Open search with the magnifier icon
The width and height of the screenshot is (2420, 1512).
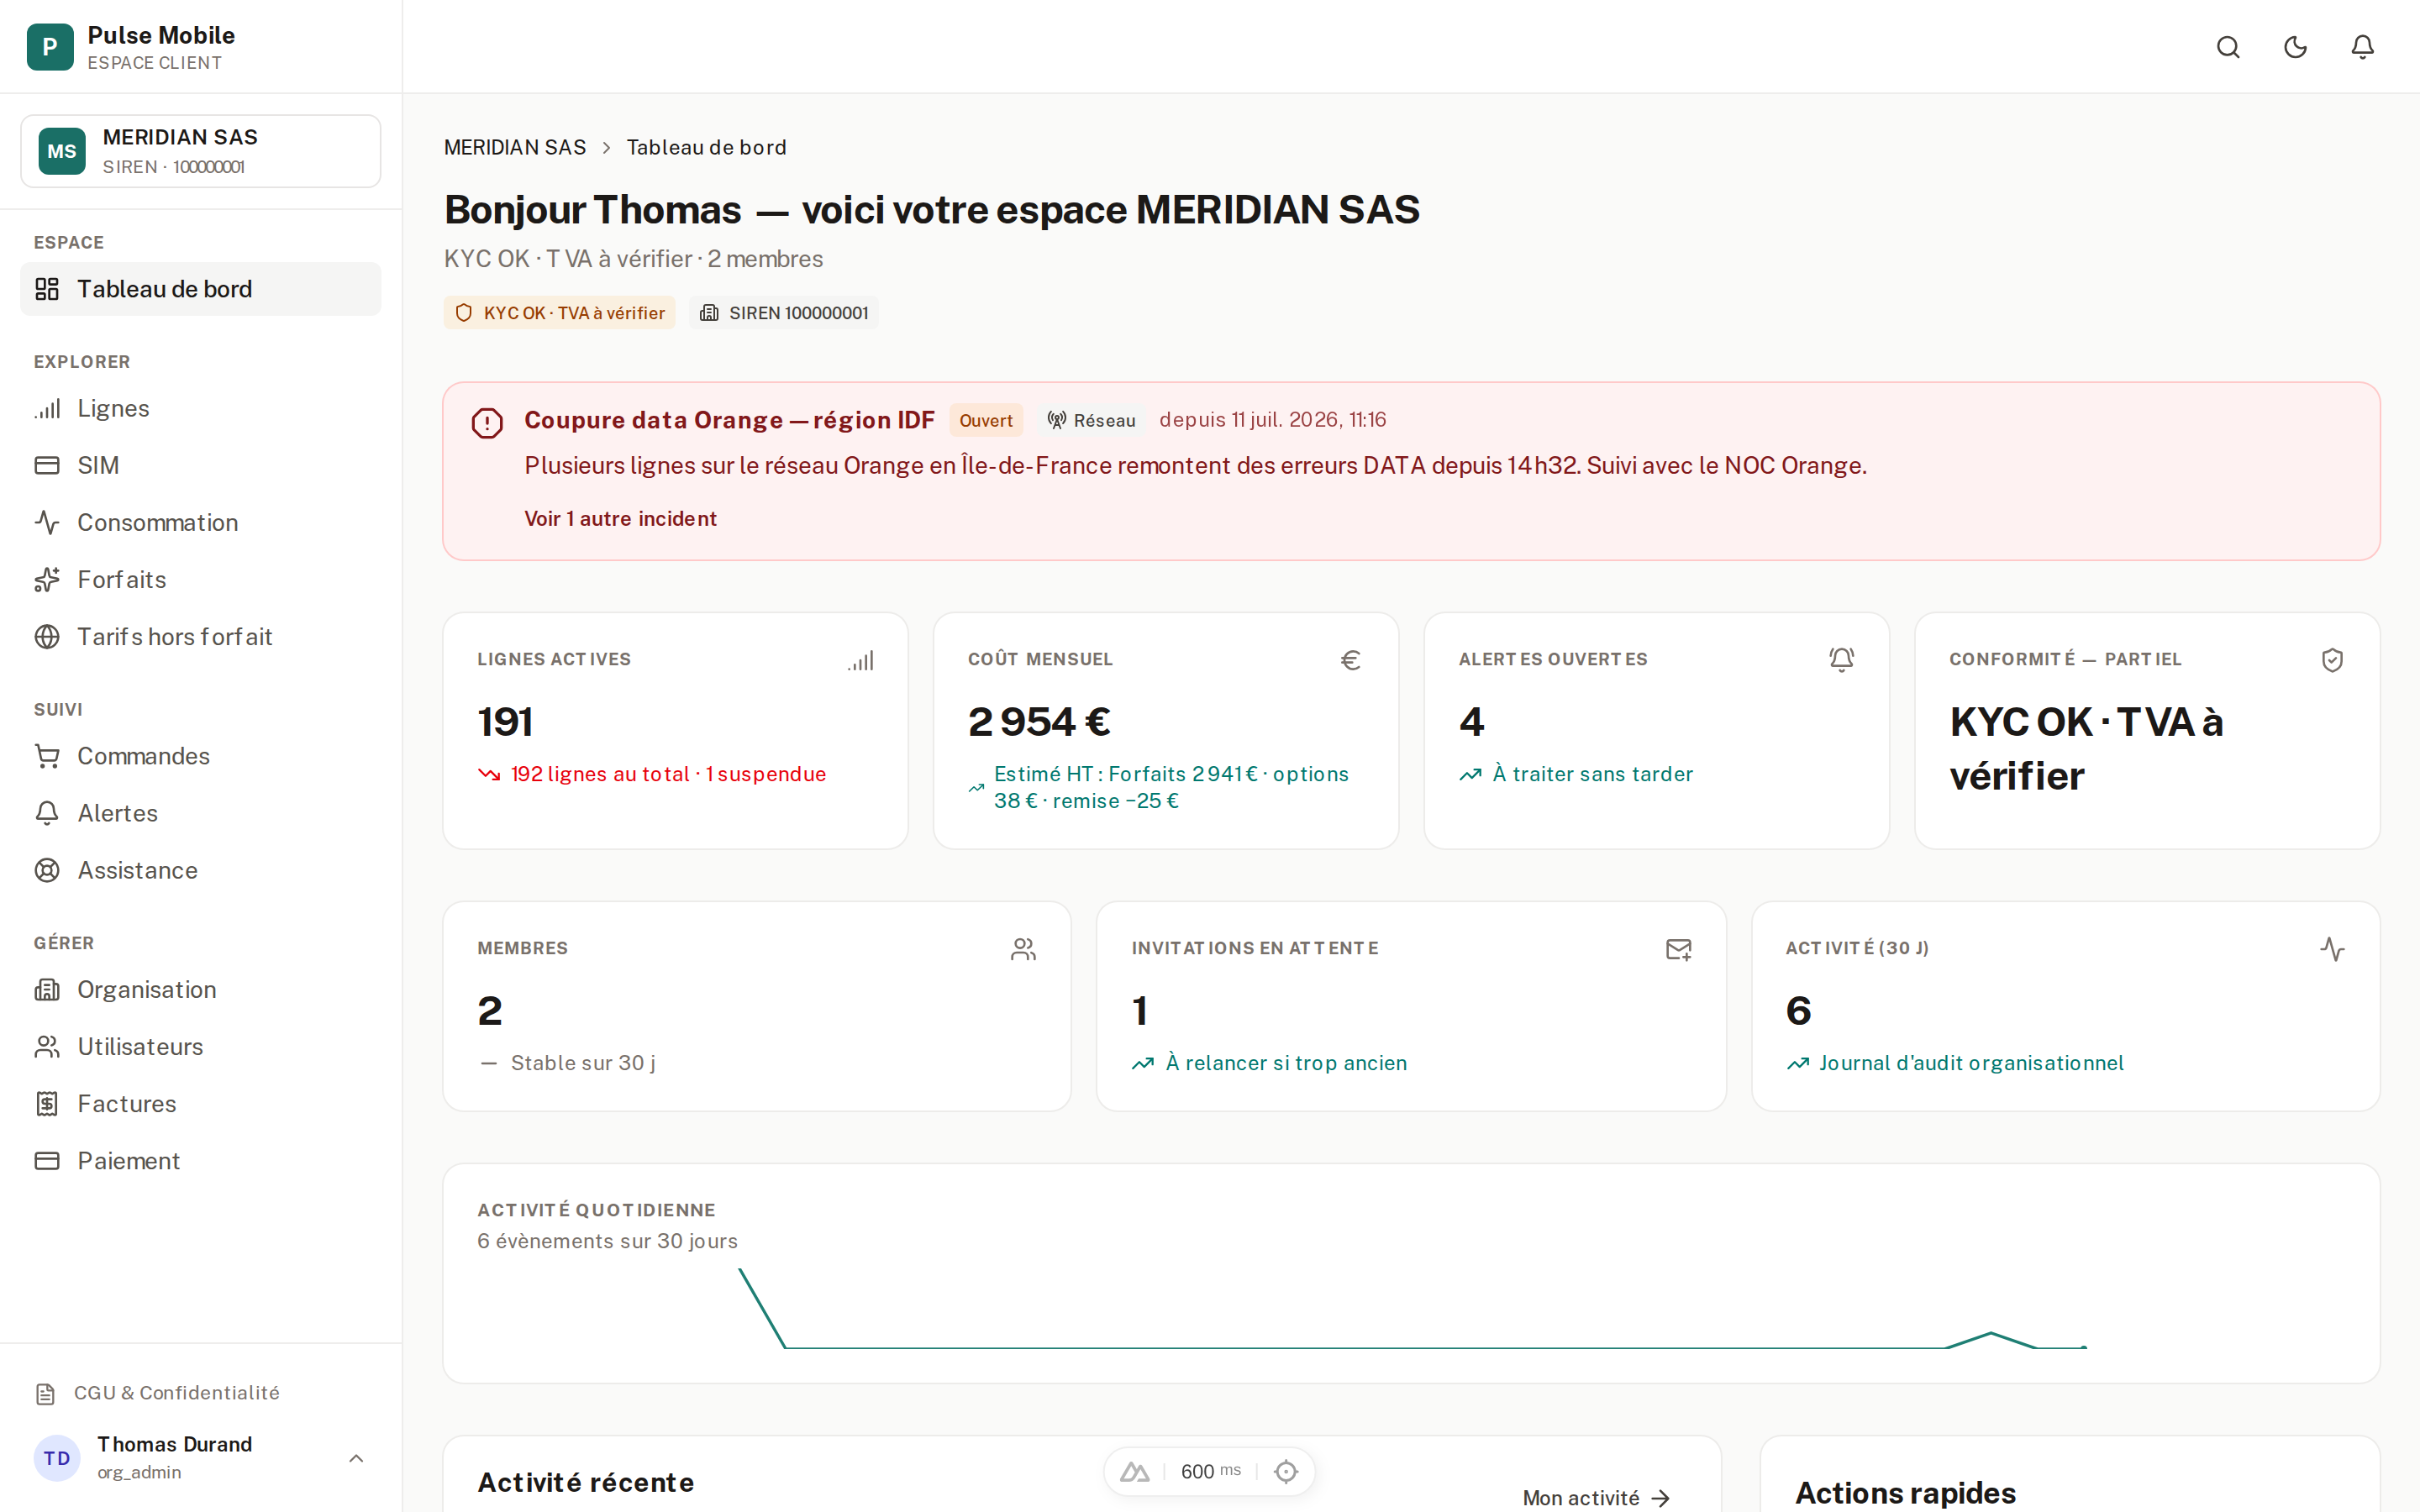pos(2228,47)
